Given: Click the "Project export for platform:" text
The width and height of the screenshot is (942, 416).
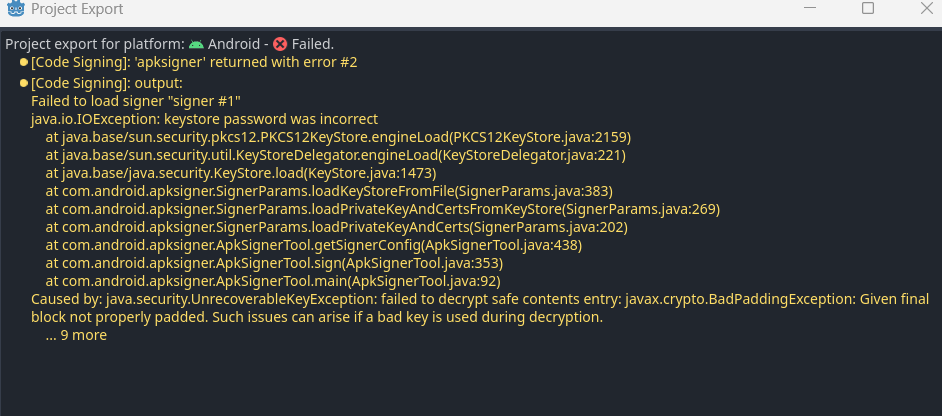Looking at the screenshot, I should coord(95,44).
